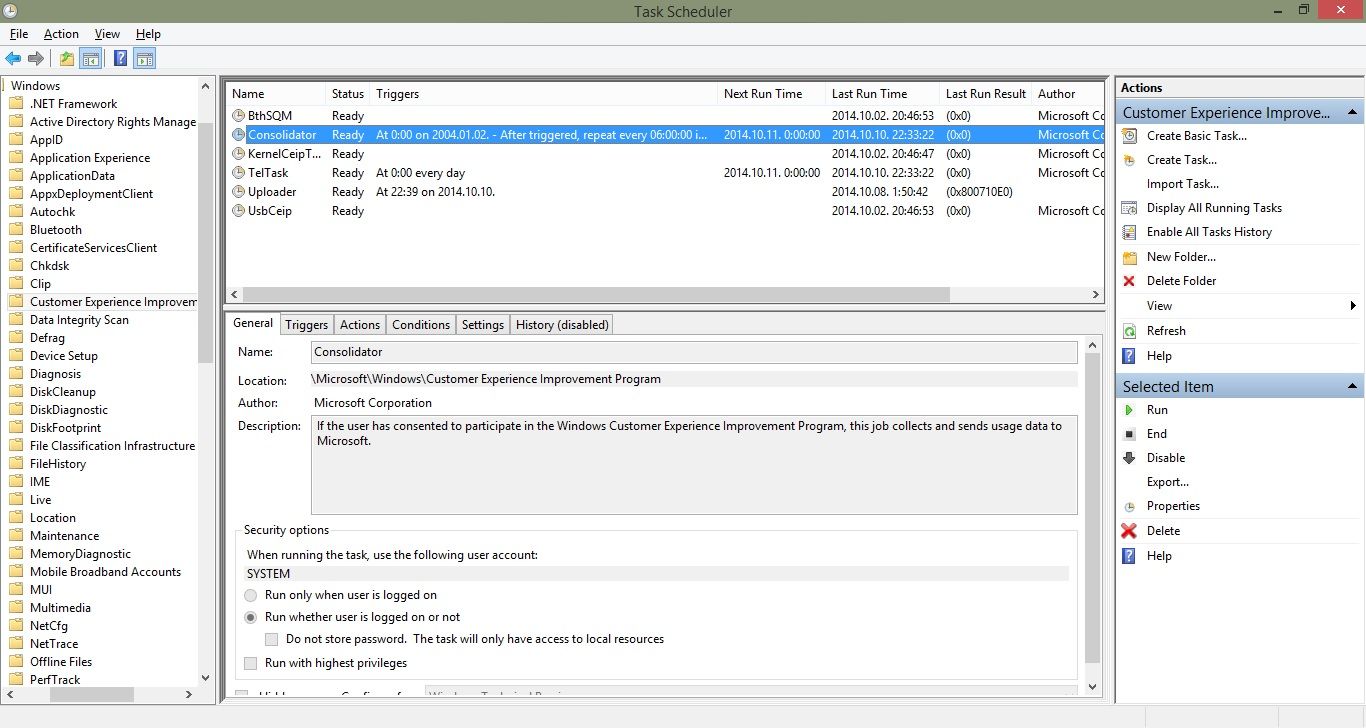
Task: Select the KernelCeipT... task row
Action: 665,154
